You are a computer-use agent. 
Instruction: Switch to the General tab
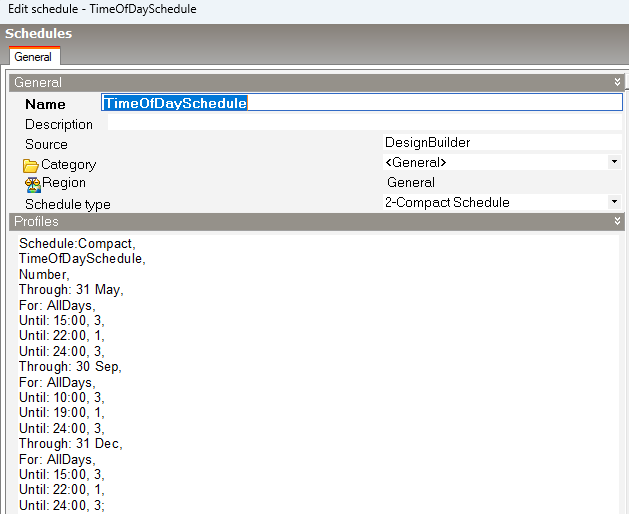(x=33, y=58)
